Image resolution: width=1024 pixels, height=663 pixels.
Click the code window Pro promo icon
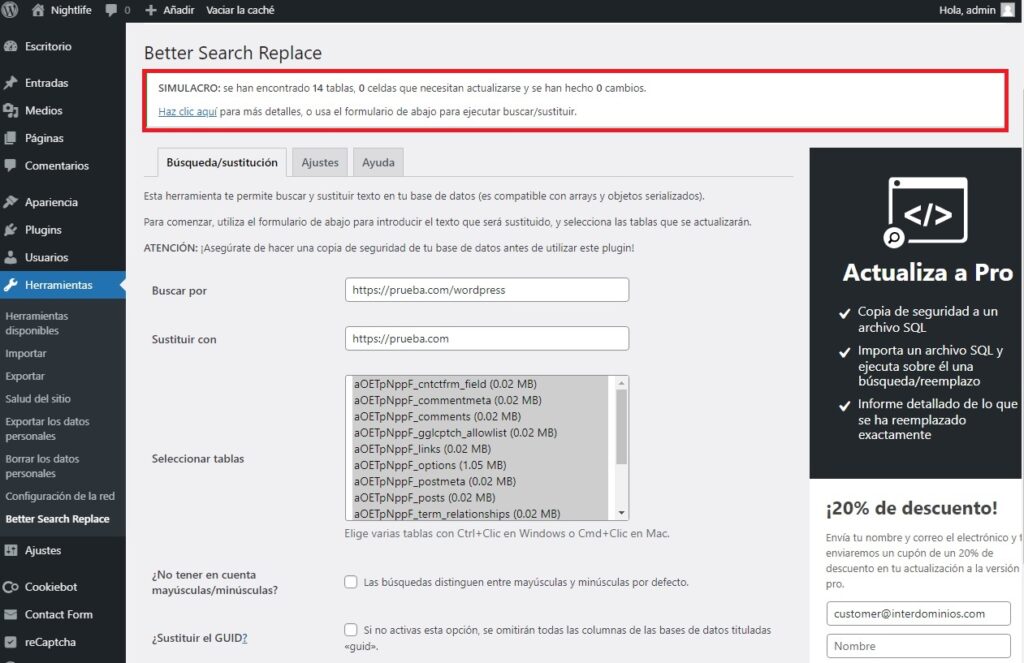pyautogui.click(x=925, y=212)
